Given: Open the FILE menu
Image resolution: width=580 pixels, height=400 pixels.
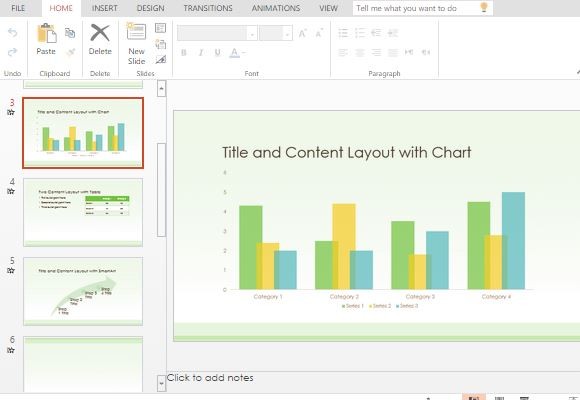Looking at the screenshot, I should (x=18, y=8).
